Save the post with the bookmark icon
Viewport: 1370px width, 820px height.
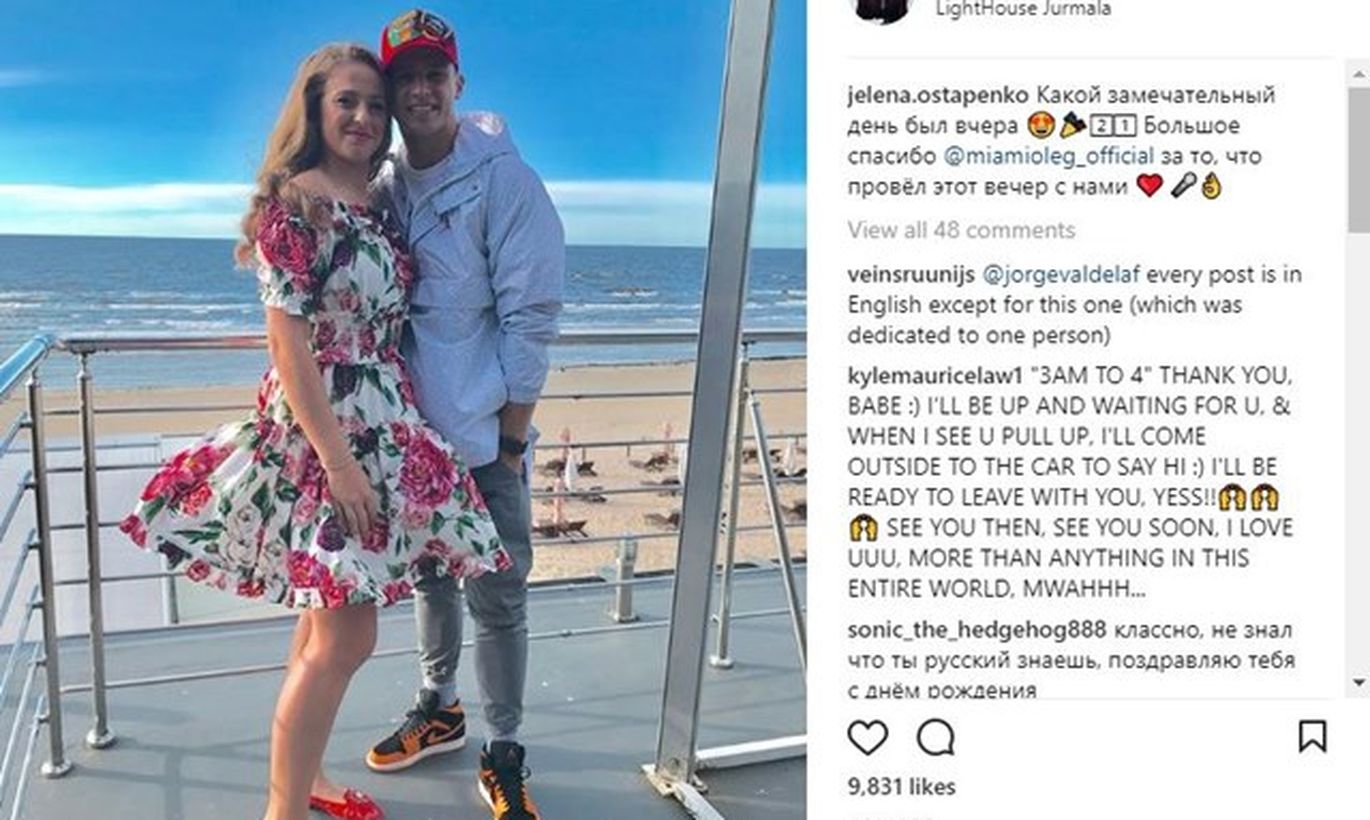coord(1312,736)
